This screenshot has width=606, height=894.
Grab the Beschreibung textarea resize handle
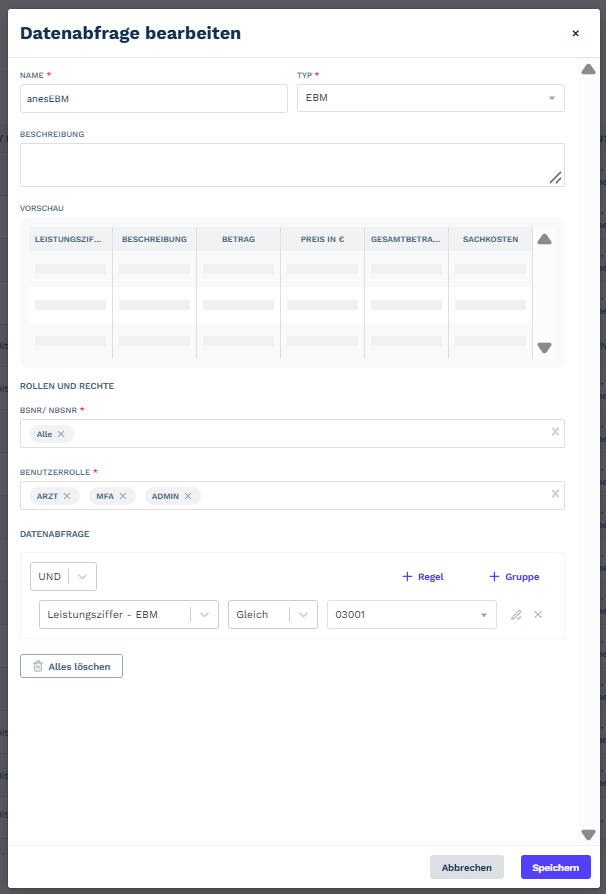tap(555, 178)
